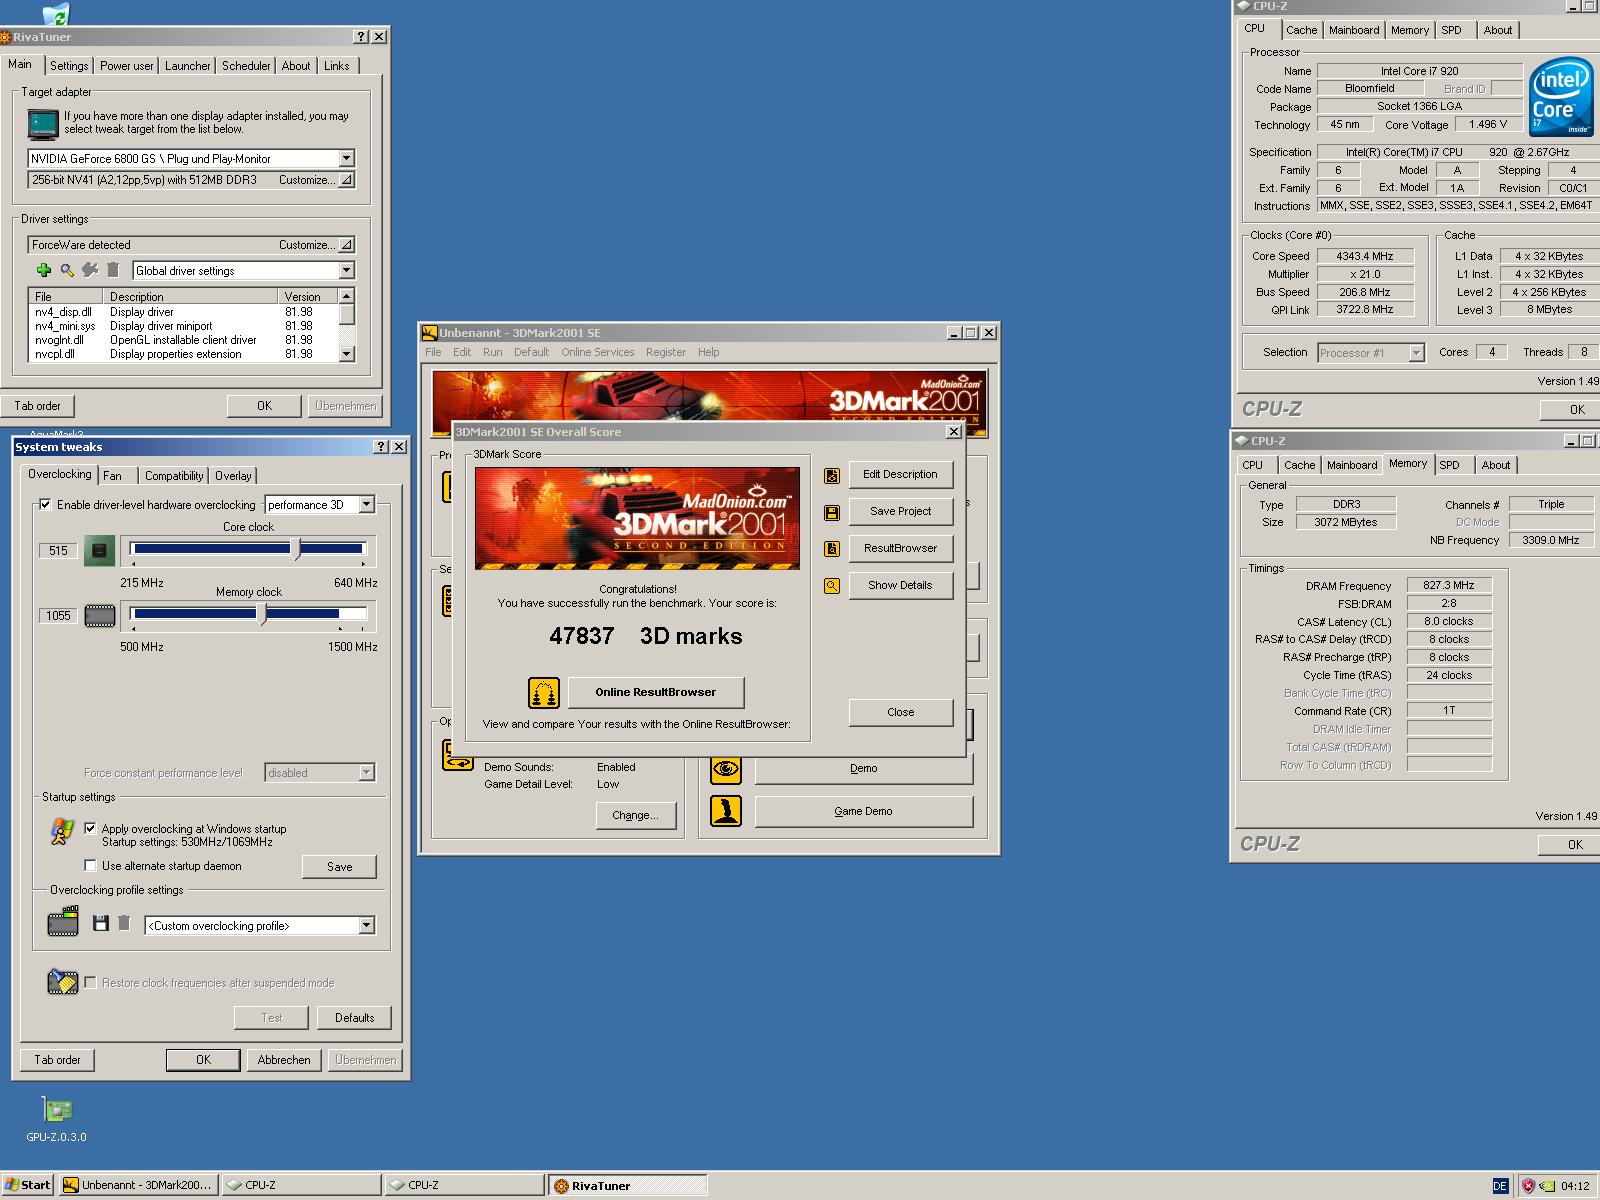Click the Change... button in 3DMark2001
Screen dimensions: 1600x1200
(636, 816)
